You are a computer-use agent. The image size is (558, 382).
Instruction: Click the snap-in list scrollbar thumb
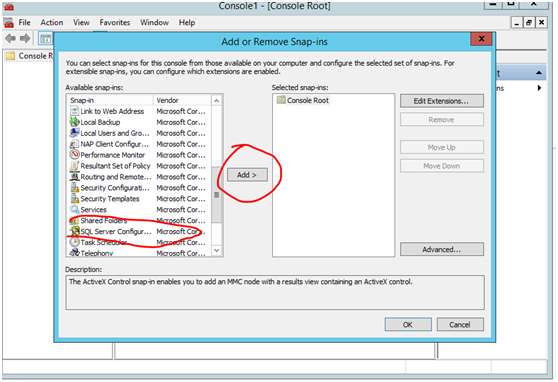pos(216,194)
